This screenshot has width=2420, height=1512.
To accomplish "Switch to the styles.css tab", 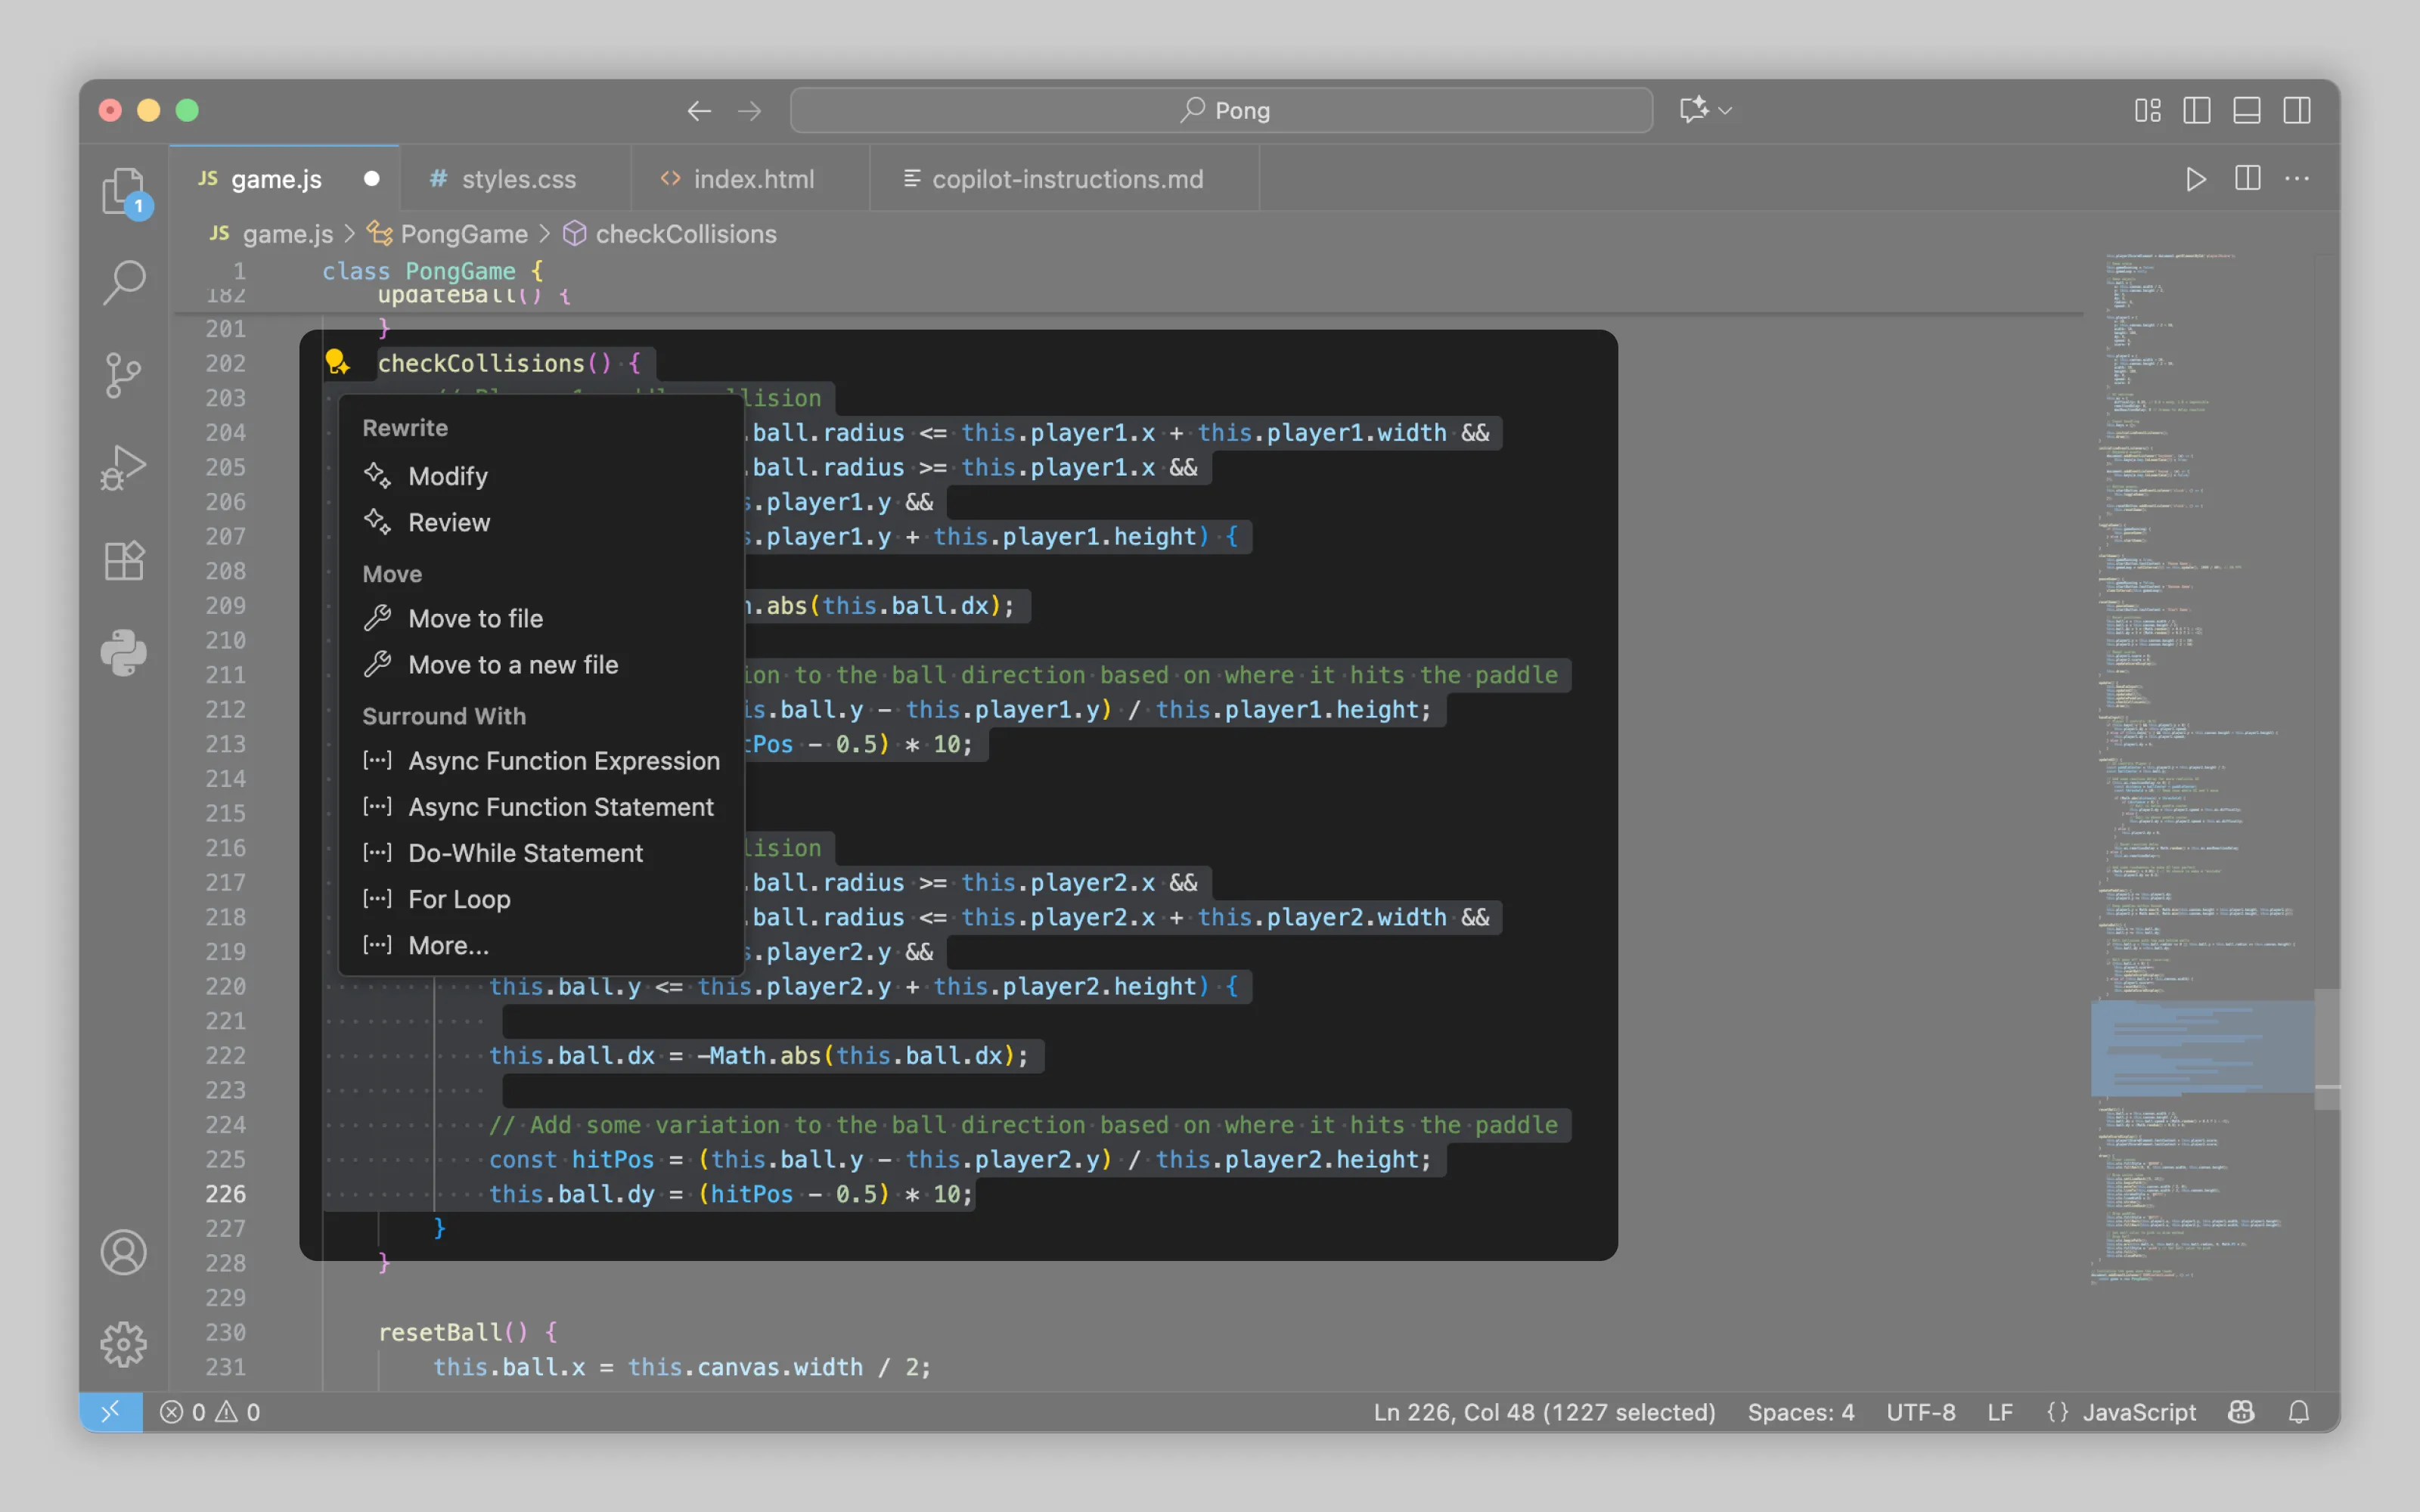I will click(517, 179).
